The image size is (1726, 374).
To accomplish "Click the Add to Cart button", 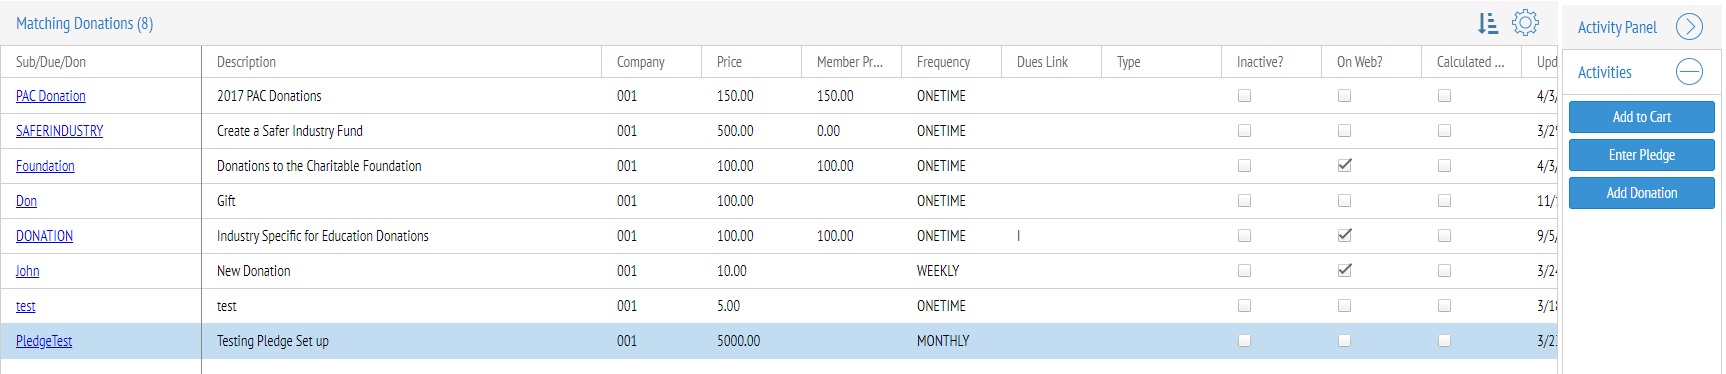I will [x=1641, y=117].
